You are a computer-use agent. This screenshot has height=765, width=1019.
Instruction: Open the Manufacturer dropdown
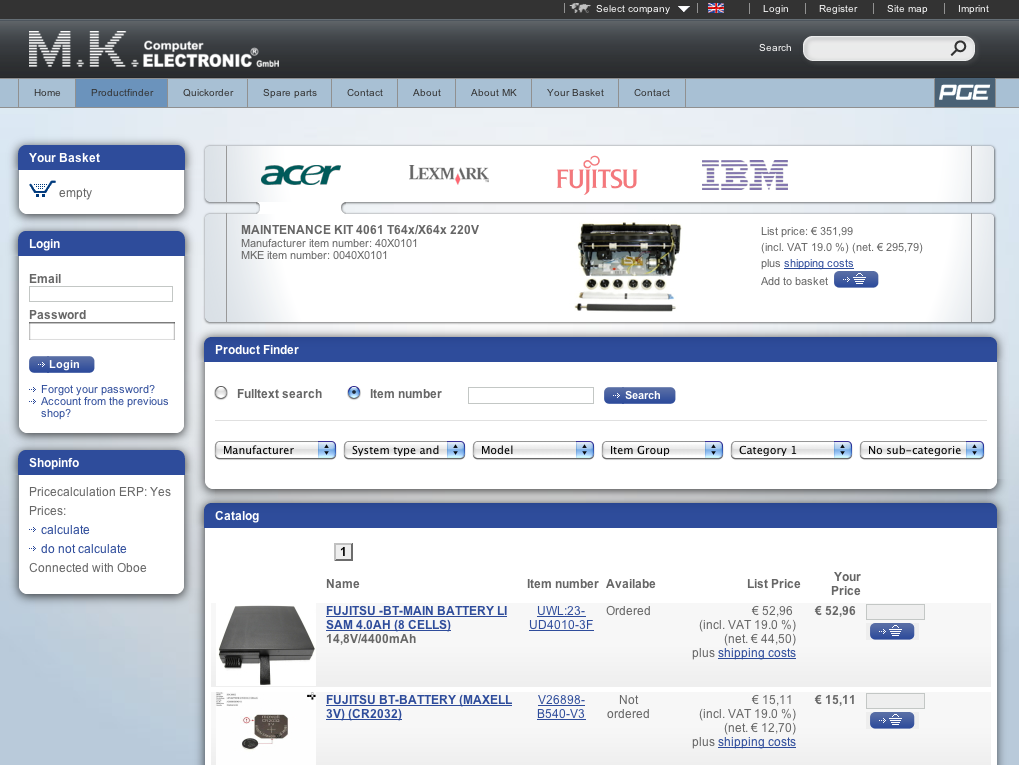tap(275, 450)
